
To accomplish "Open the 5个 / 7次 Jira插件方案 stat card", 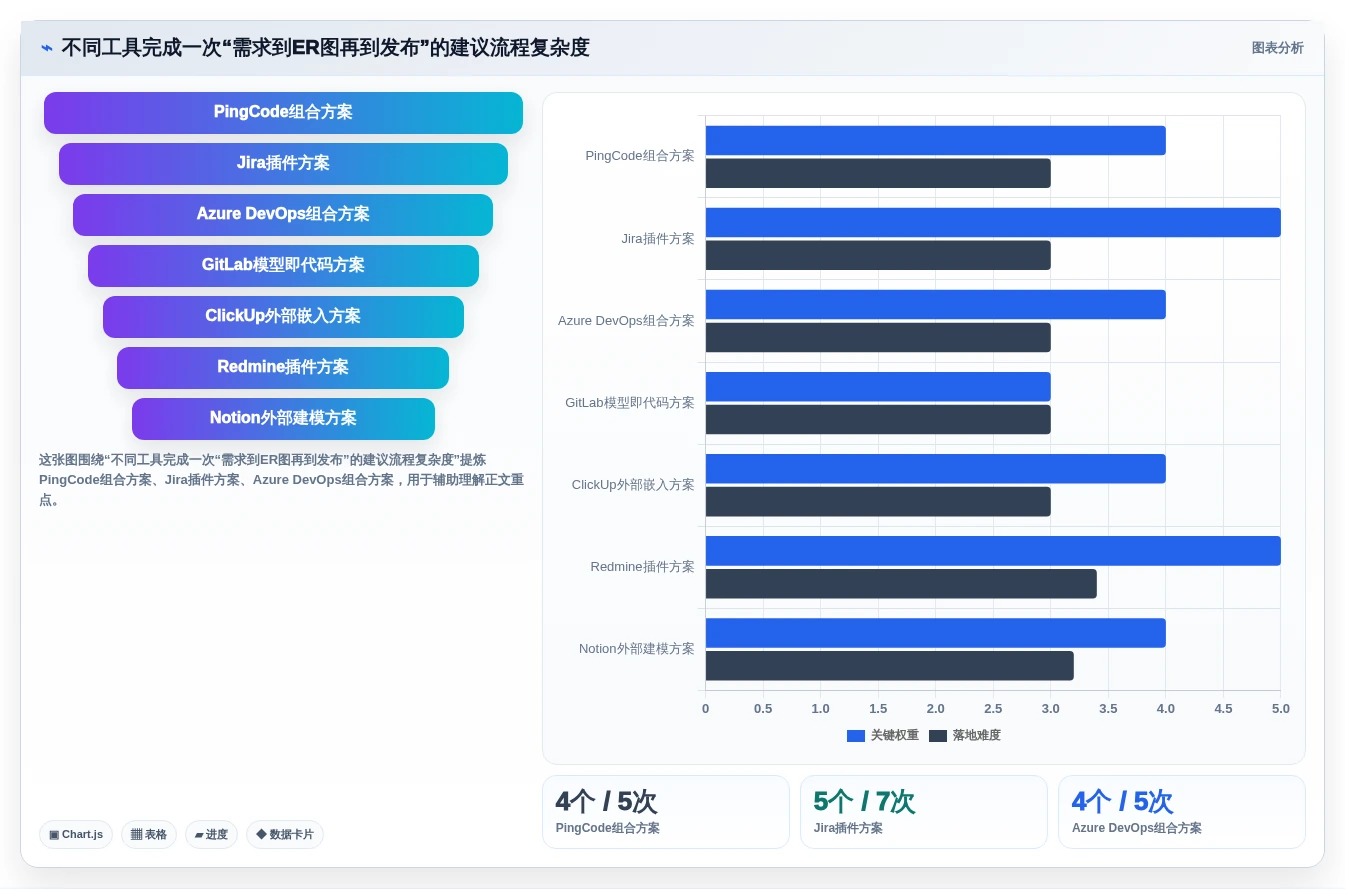I will [924, 812].
